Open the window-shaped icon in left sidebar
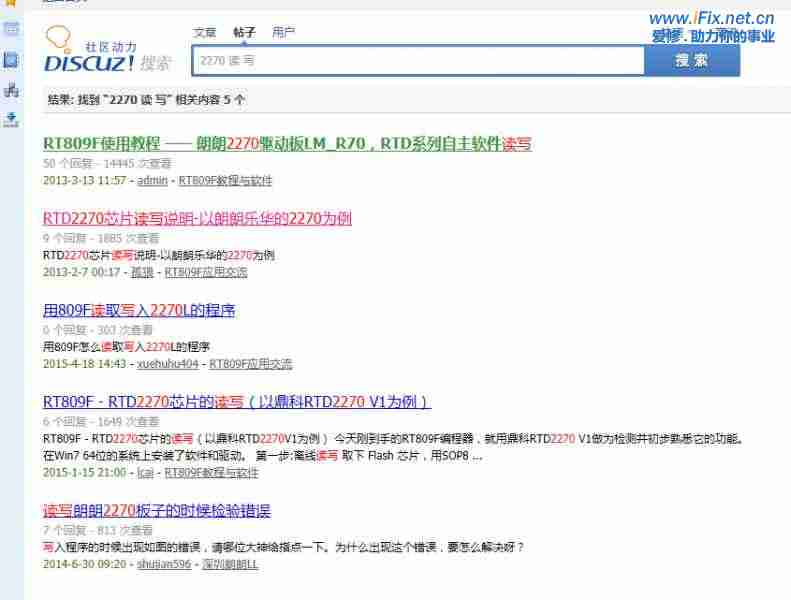Viewport: 791px width, 600px height. click(x=11, y=29)
